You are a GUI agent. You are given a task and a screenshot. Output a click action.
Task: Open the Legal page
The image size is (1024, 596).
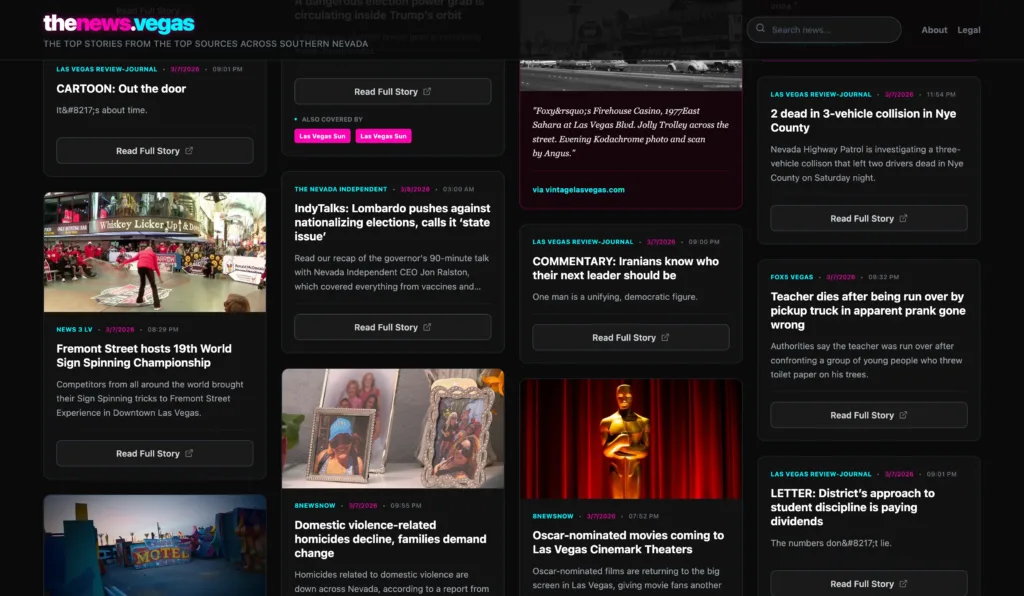pyautogui.click(x=969, y=29)
